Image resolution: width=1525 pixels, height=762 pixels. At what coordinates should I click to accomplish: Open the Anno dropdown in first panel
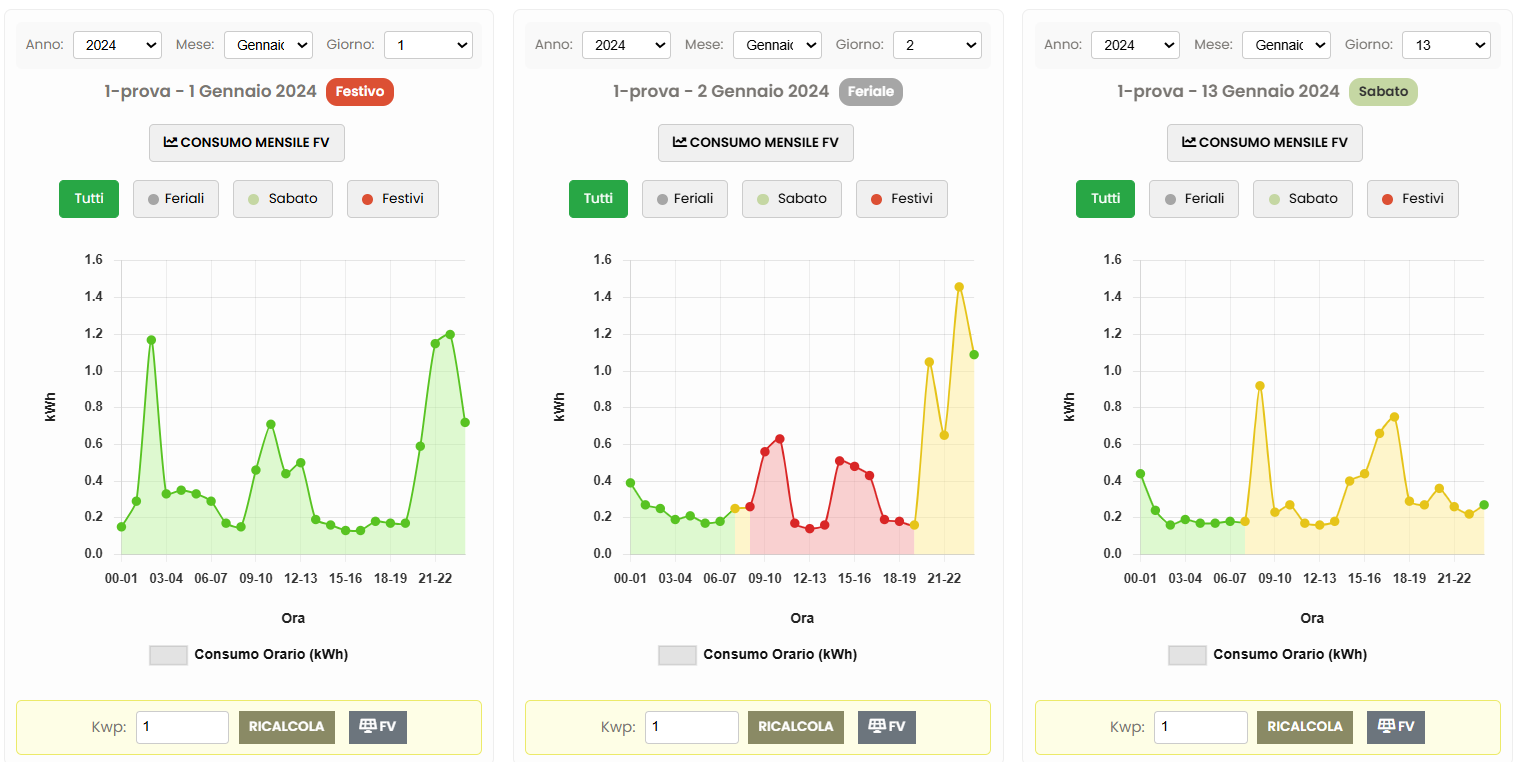pyautogui.click(x=117, y=45)
